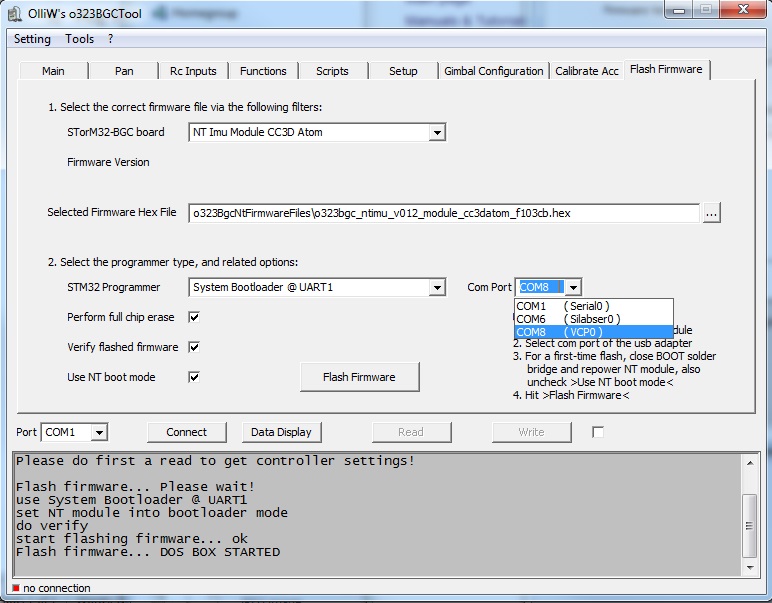Click the red no connection status indicator
Image resolution: width=772 pixels, height=603 pixels.
pyautogui.click(x=16, y=588)
